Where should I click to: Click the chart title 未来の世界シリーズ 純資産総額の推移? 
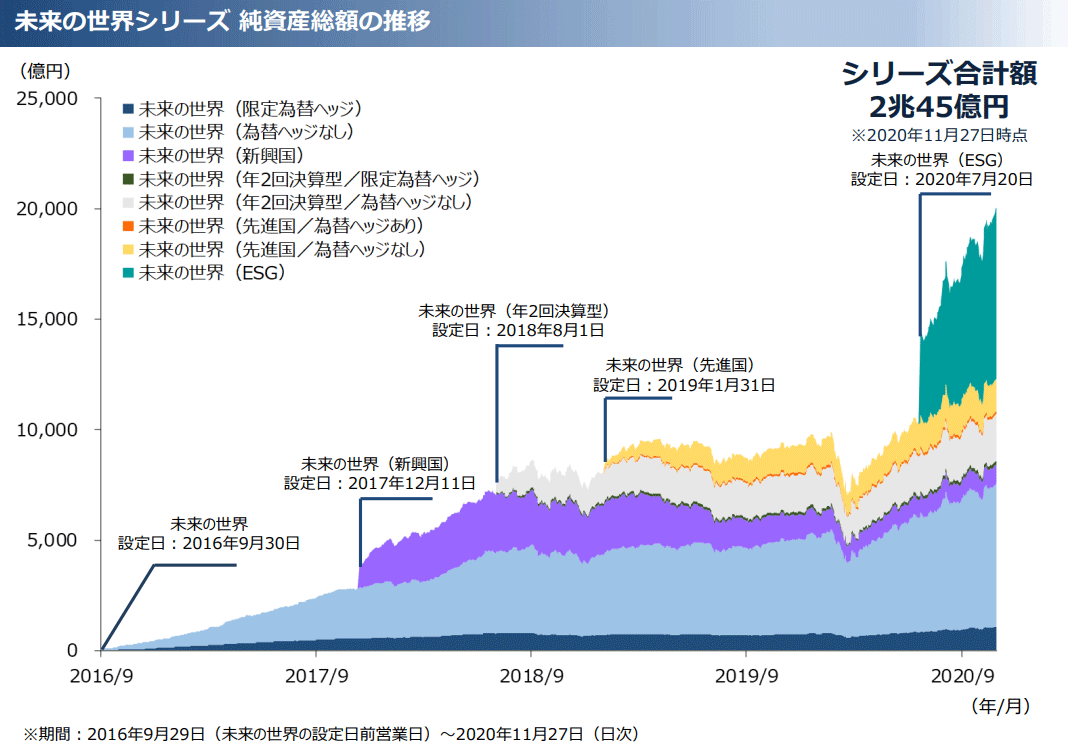[x=223, y=22]
